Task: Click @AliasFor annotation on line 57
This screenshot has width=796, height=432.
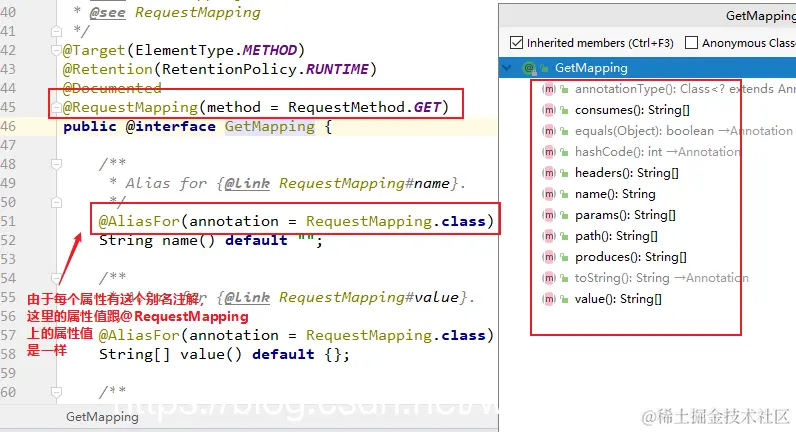Action: pyautogui.click(x=139, y=336)
